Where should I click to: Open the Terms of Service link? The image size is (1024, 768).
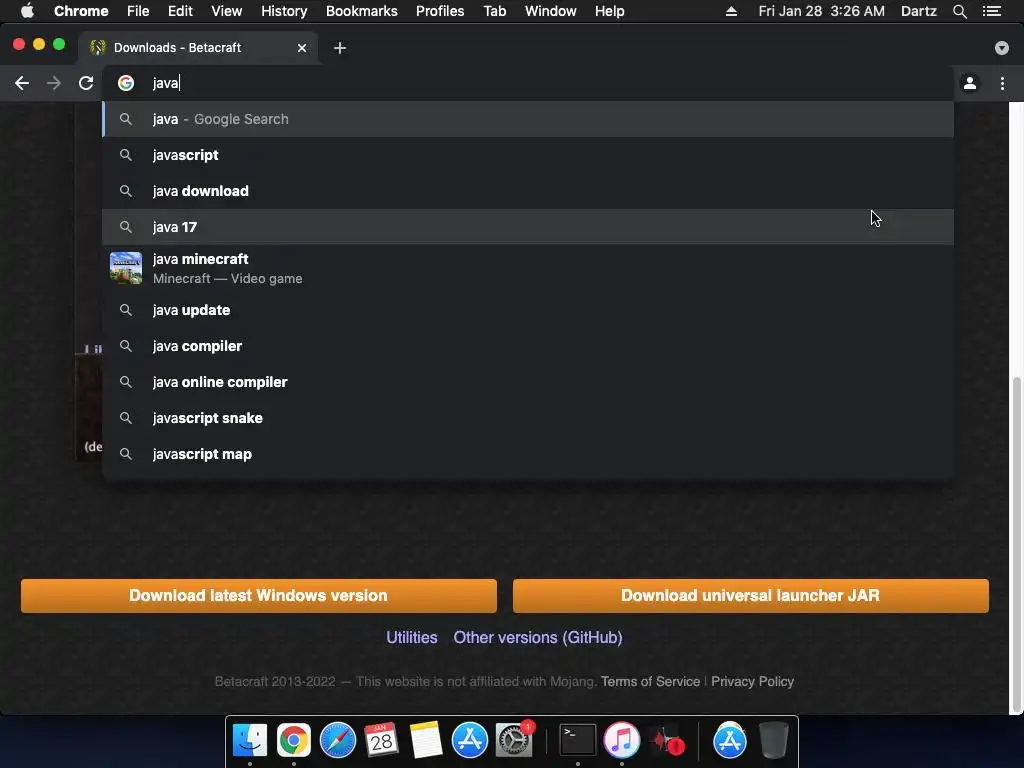650,681
